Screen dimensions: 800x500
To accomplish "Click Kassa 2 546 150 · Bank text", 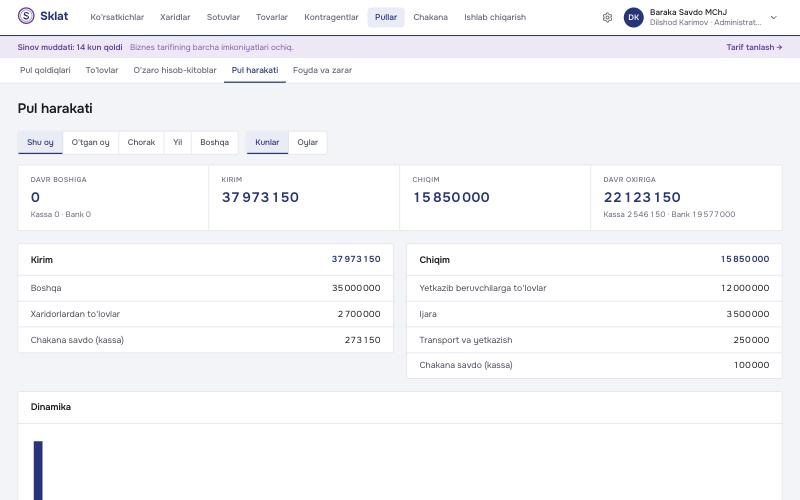I will click(669, 214).
